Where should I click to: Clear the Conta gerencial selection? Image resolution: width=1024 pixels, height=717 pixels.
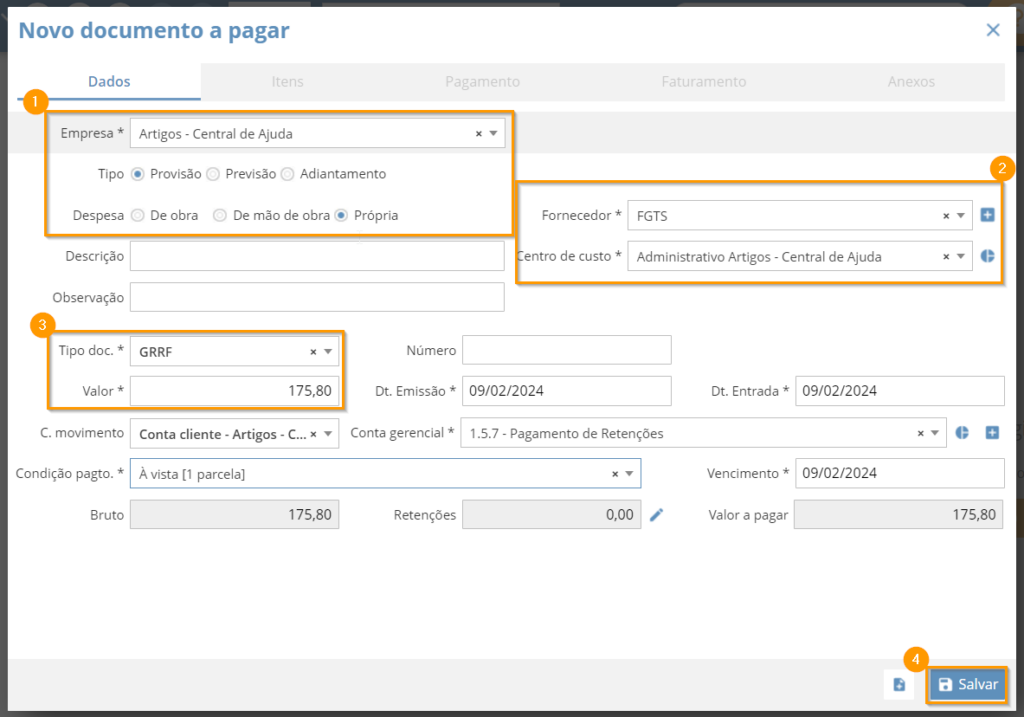[x=921, y=433]
